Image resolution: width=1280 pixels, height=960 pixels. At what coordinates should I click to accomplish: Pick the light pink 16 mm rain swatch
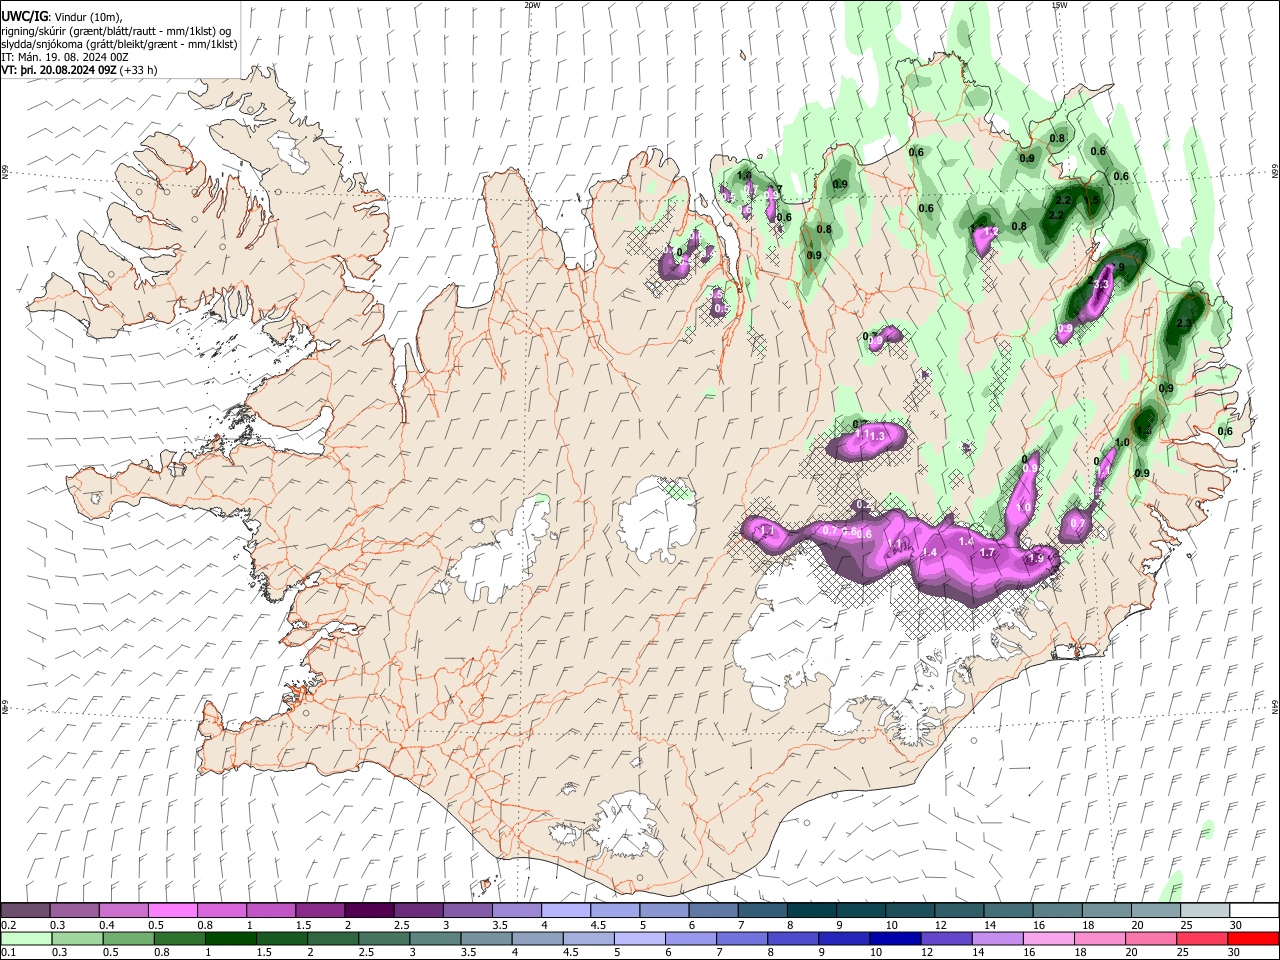point(1049,939)
